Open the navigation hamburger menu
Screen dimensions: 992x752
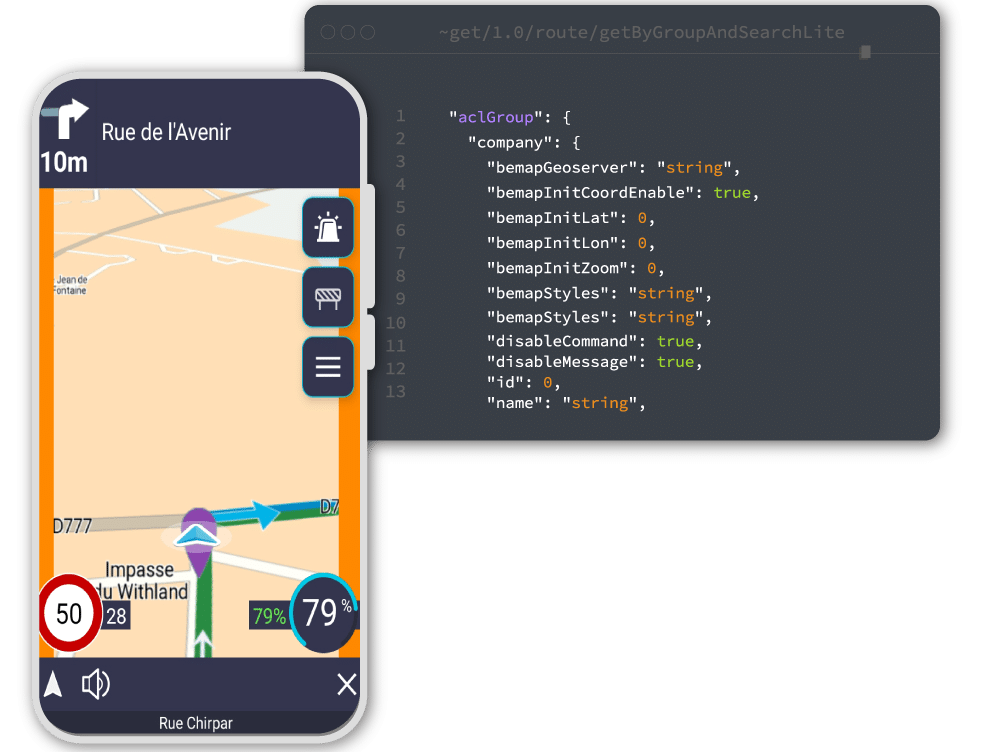pyautogui.click(x=327, y=366)
